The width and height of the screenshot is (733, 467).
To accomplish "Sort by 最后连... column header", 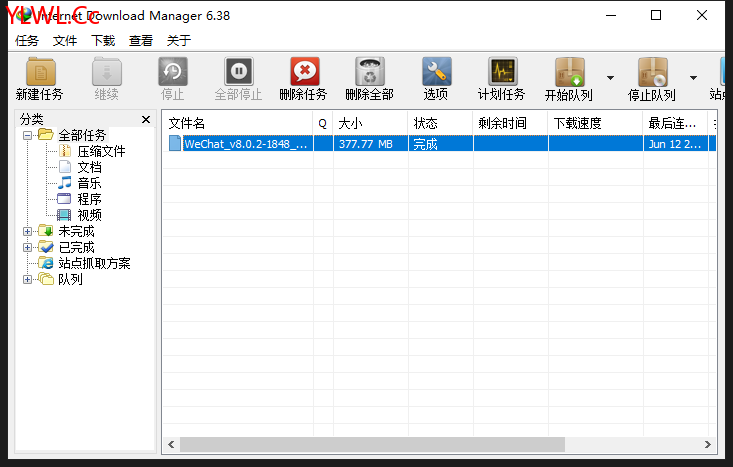I will [676, 123].
